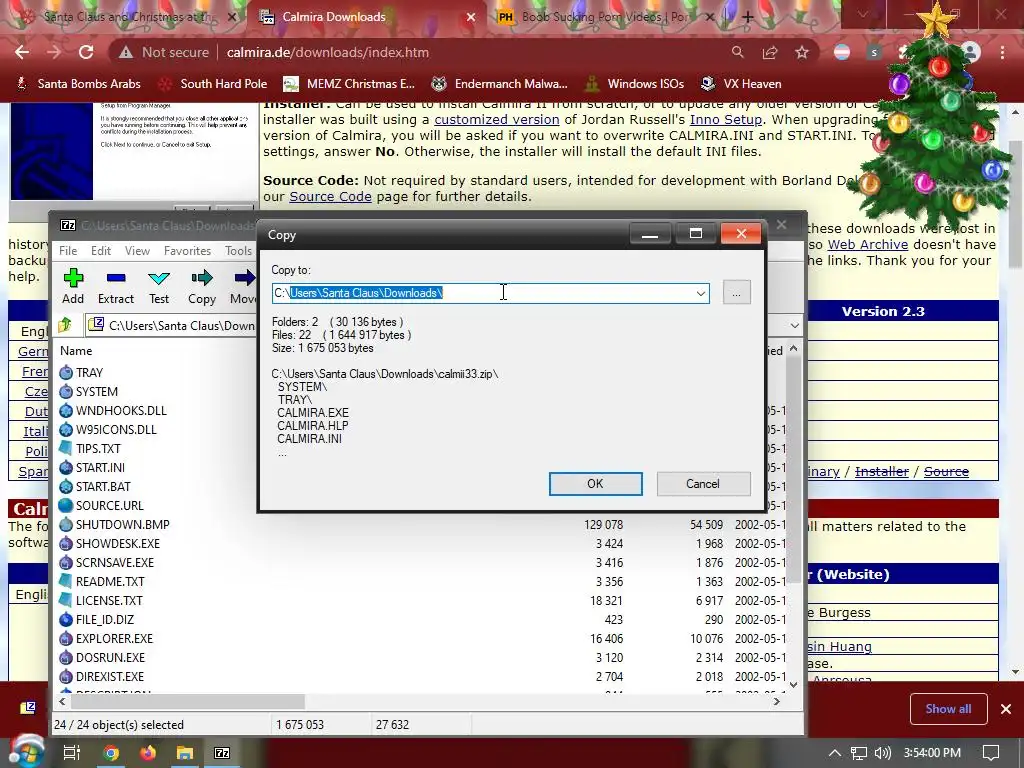The image size is (1024, 768).
Task: Click the clock showing 3:54:00 PM
Action: (x=932, y=753)
